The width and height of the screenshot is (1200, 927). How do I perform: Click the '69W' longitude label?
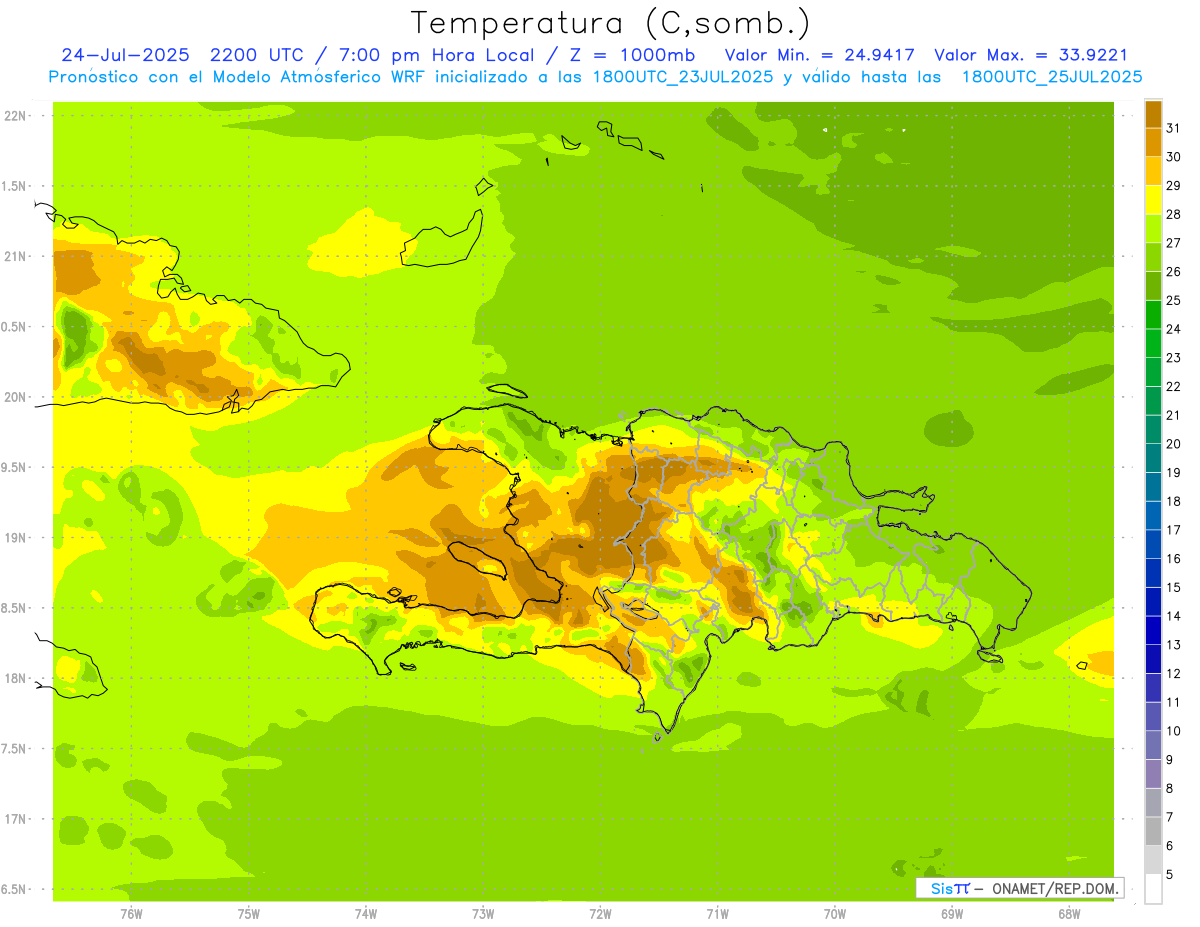pyautogui.click(x=952, y=914)
